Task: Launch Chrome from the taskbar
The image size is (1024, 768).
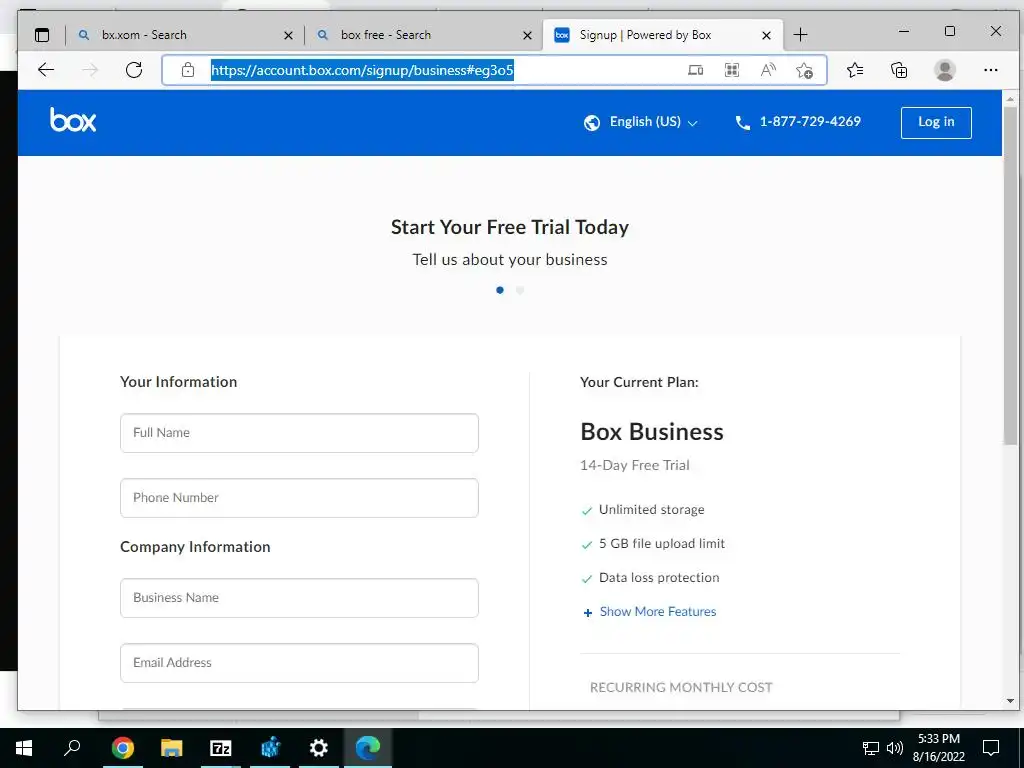Action: coord(122,748)
